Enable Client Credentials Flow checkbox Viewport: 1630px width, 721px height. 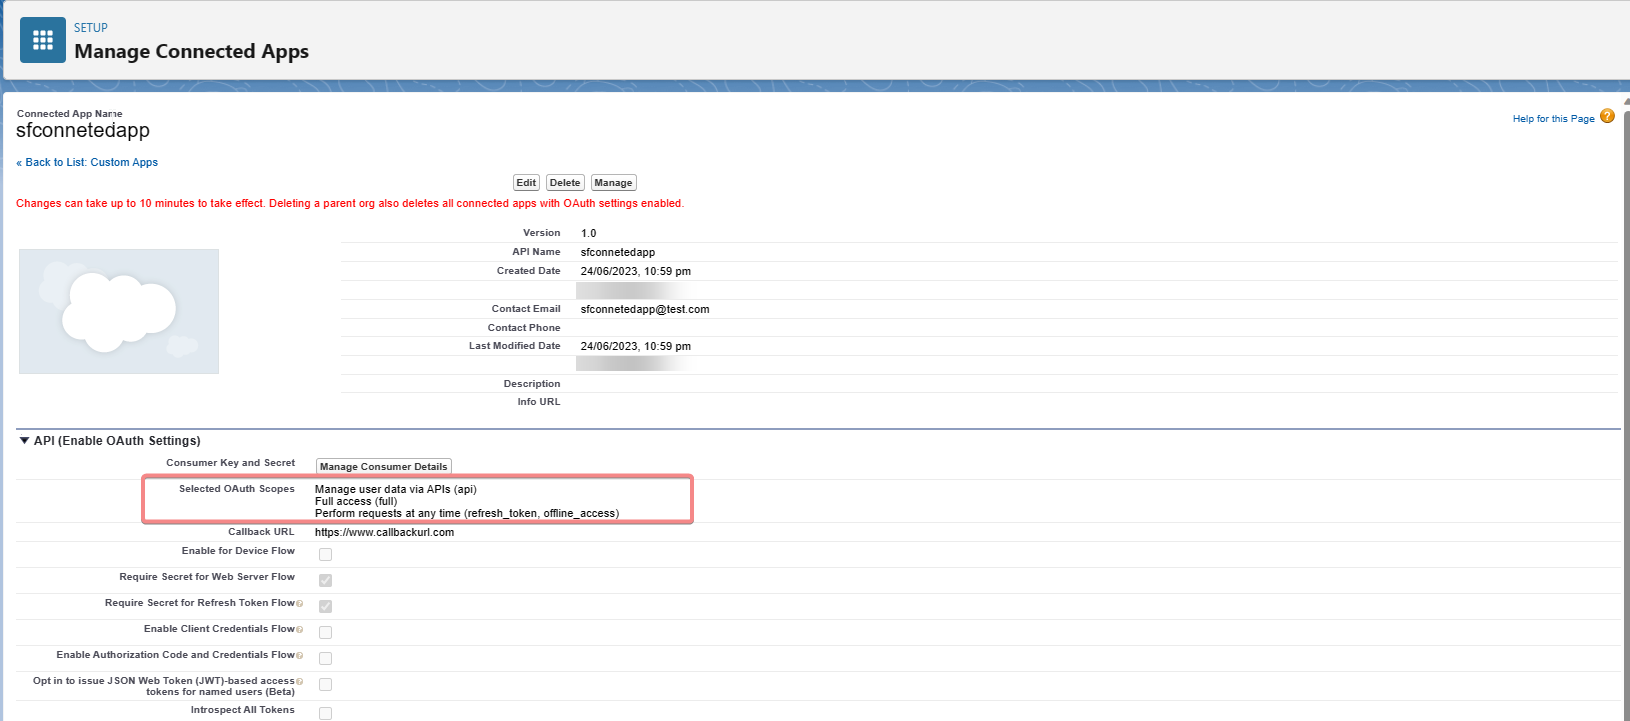point(325,632)
